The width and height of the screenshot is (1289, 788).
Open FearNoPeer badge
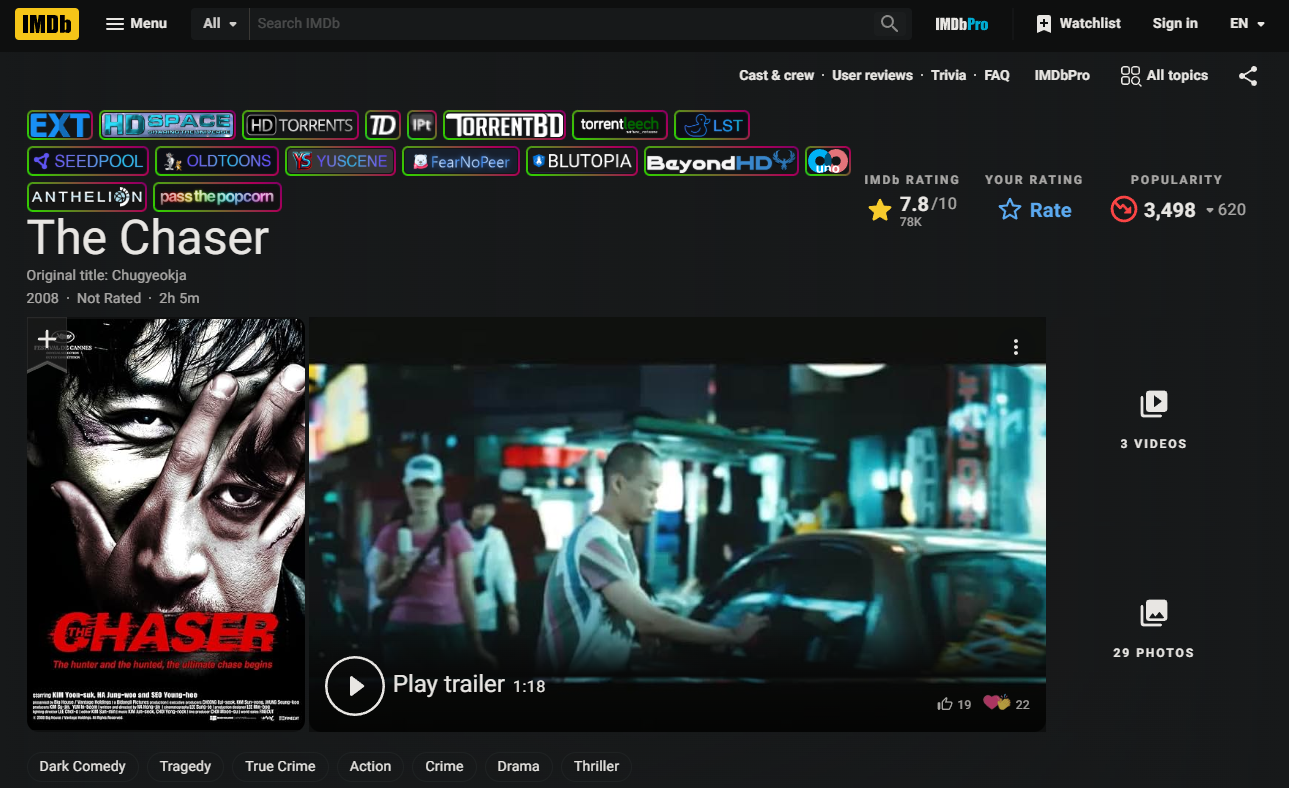point(461,161)
